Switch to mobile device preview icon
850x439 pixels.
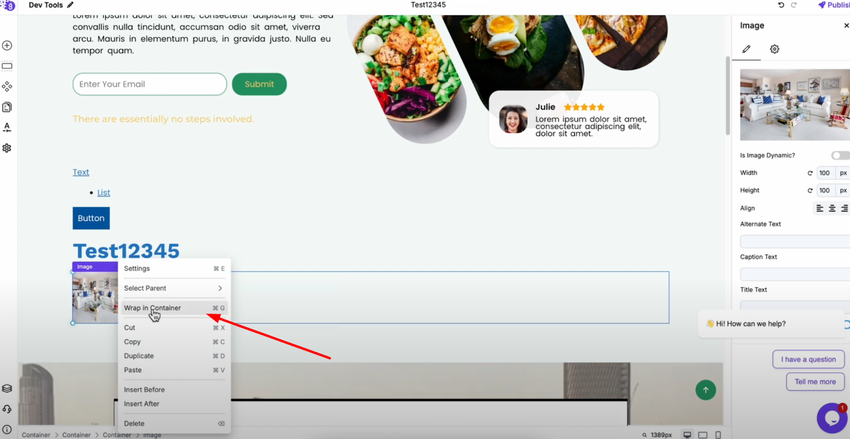point(718,435)
